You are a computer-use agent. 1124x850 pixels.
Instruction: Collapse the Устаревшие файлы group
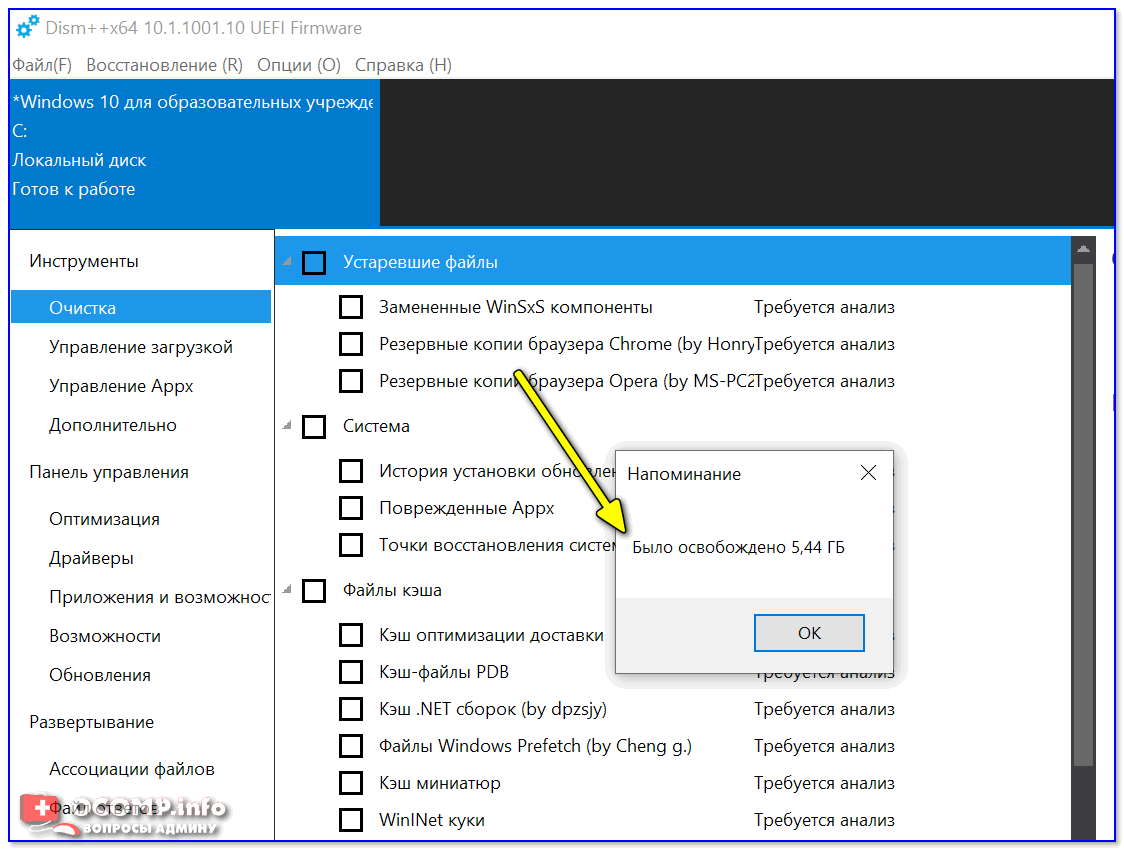(288, 262)
